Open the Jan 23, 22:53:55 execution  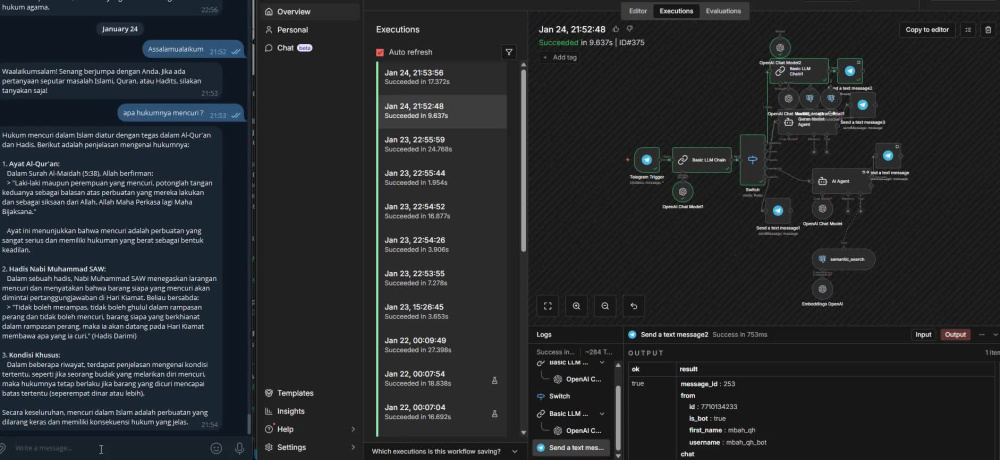[443, 278]
